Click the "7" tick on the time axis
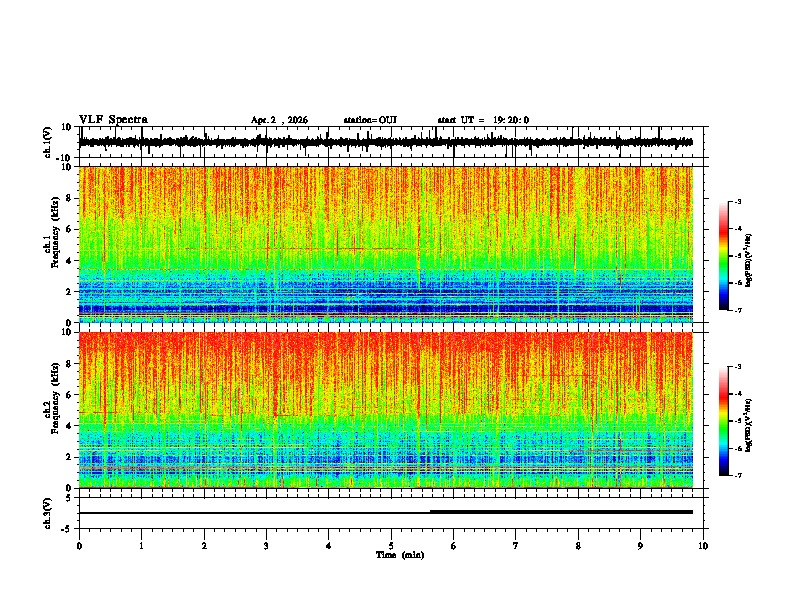792x612 pixels. tap(516, 546)
